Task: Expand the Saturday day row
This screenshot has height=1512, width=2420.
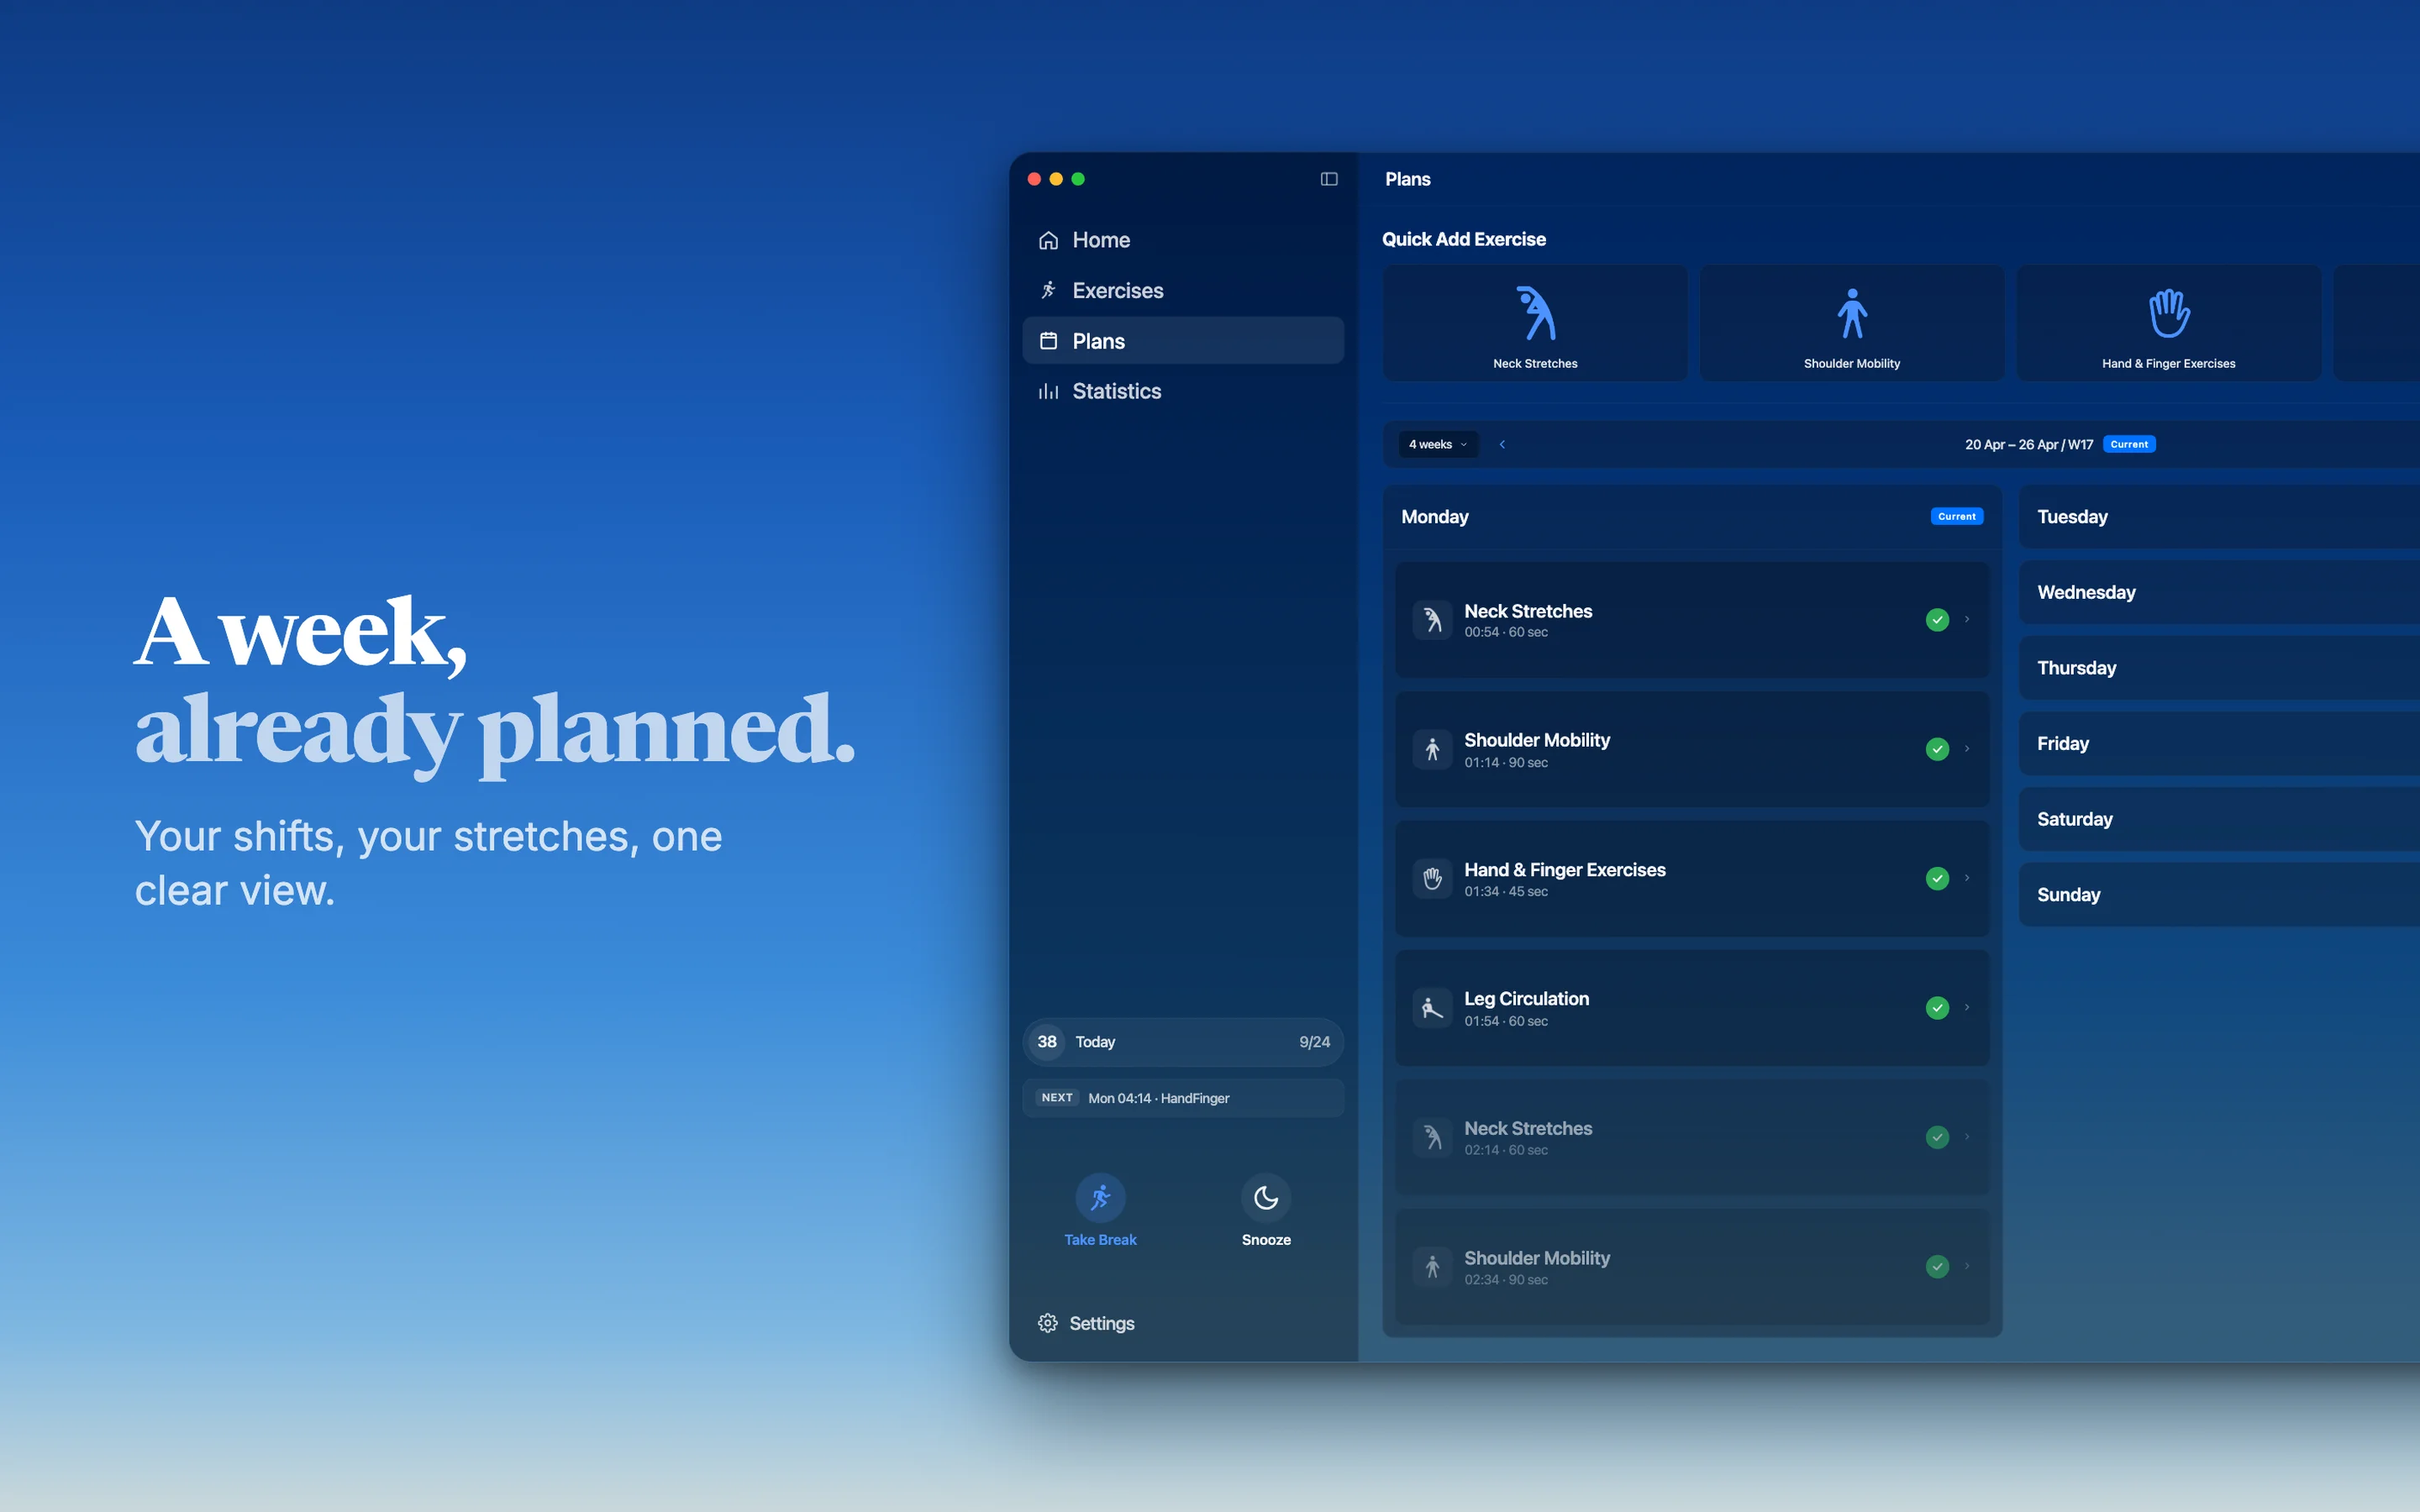Action: 2219,819
